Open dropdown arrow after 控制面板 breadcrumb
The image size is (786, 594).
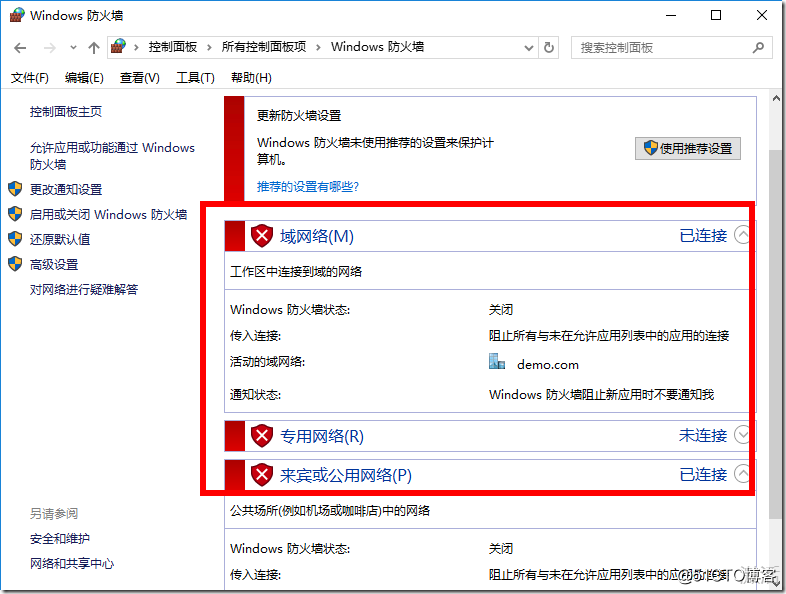(x=209, y=48)
